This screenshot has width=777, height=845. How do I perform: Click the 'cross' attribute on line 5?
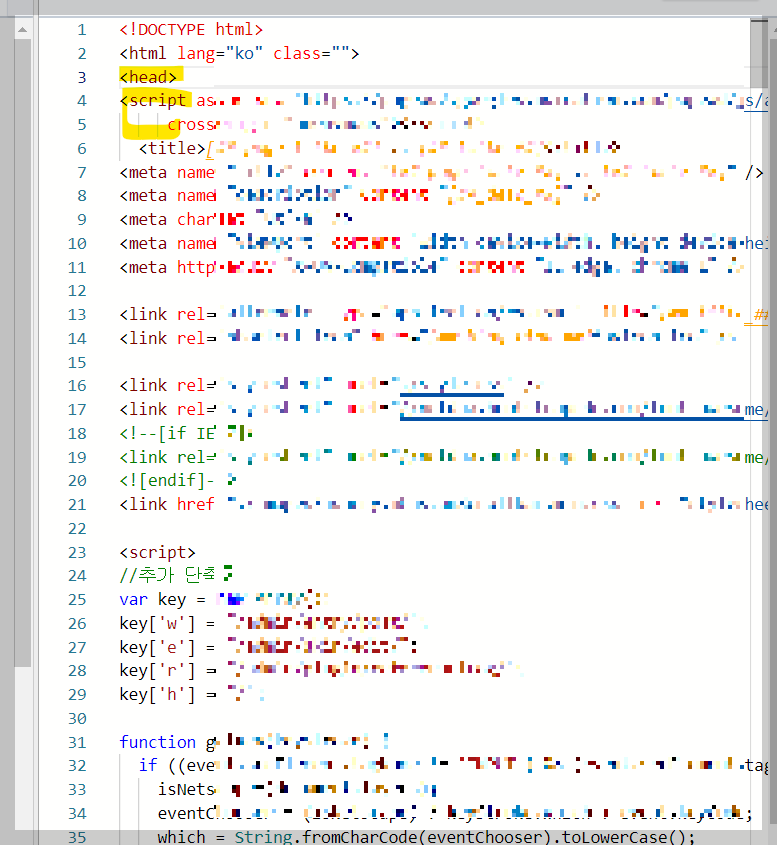click(191, 124)
